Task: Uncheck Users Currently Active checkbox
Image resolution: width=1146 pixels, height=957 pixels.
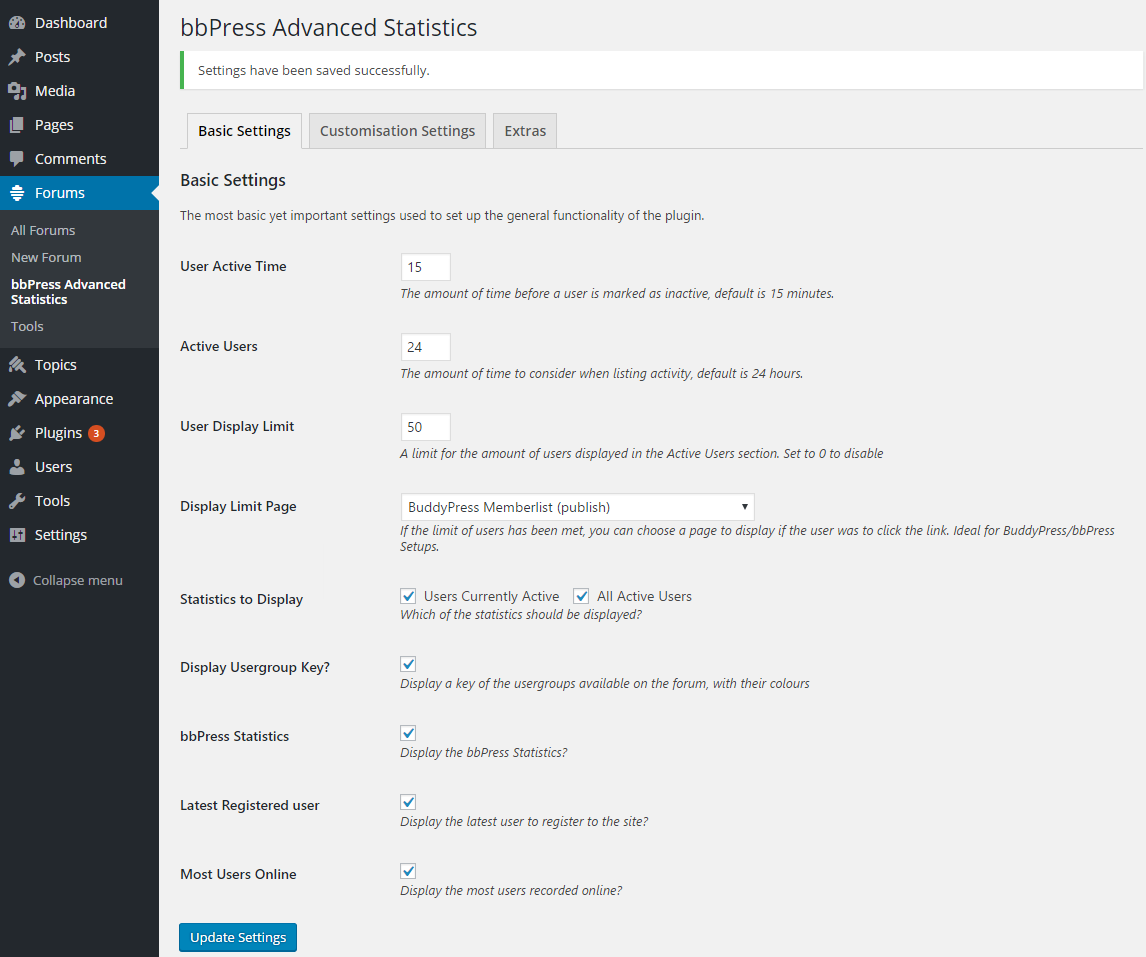Action: 409,596
